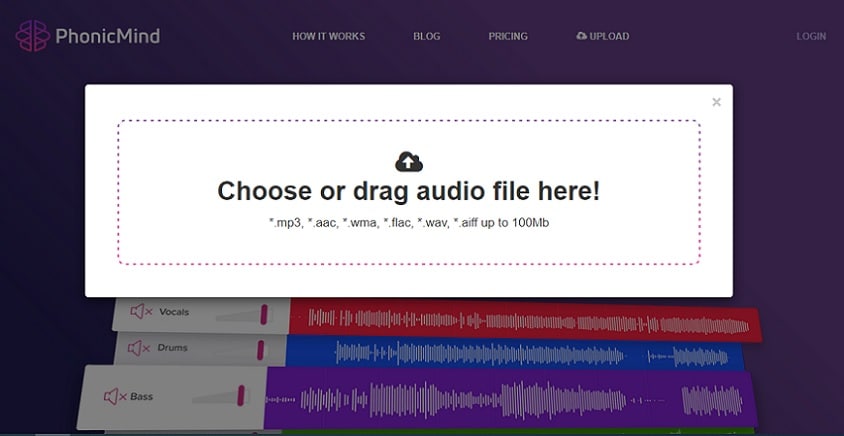844x436 pixels.
Task: Close the upload dialog with X
Action: point(716,102)
